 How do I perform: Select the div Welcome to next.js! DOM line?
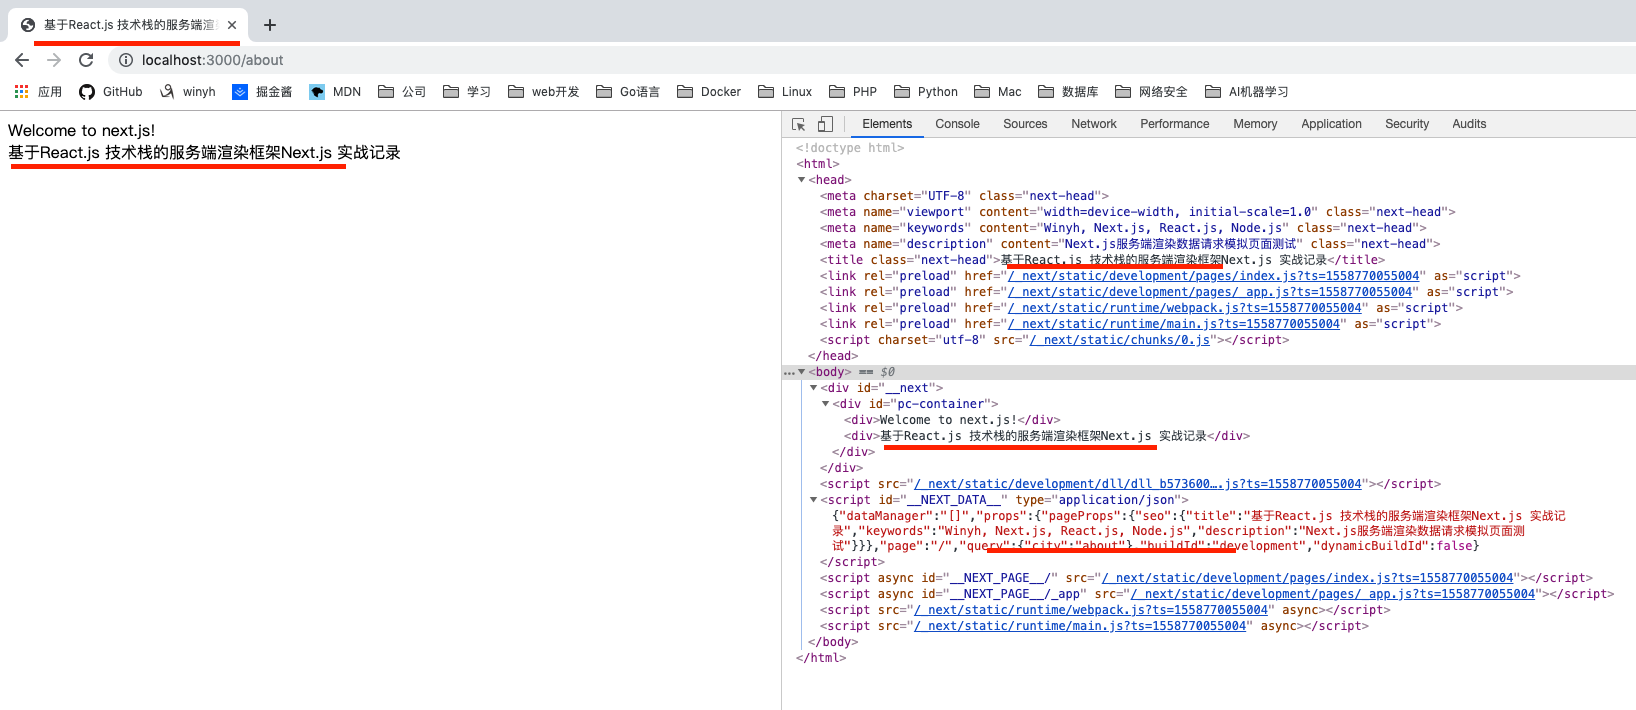click(952, 420)
